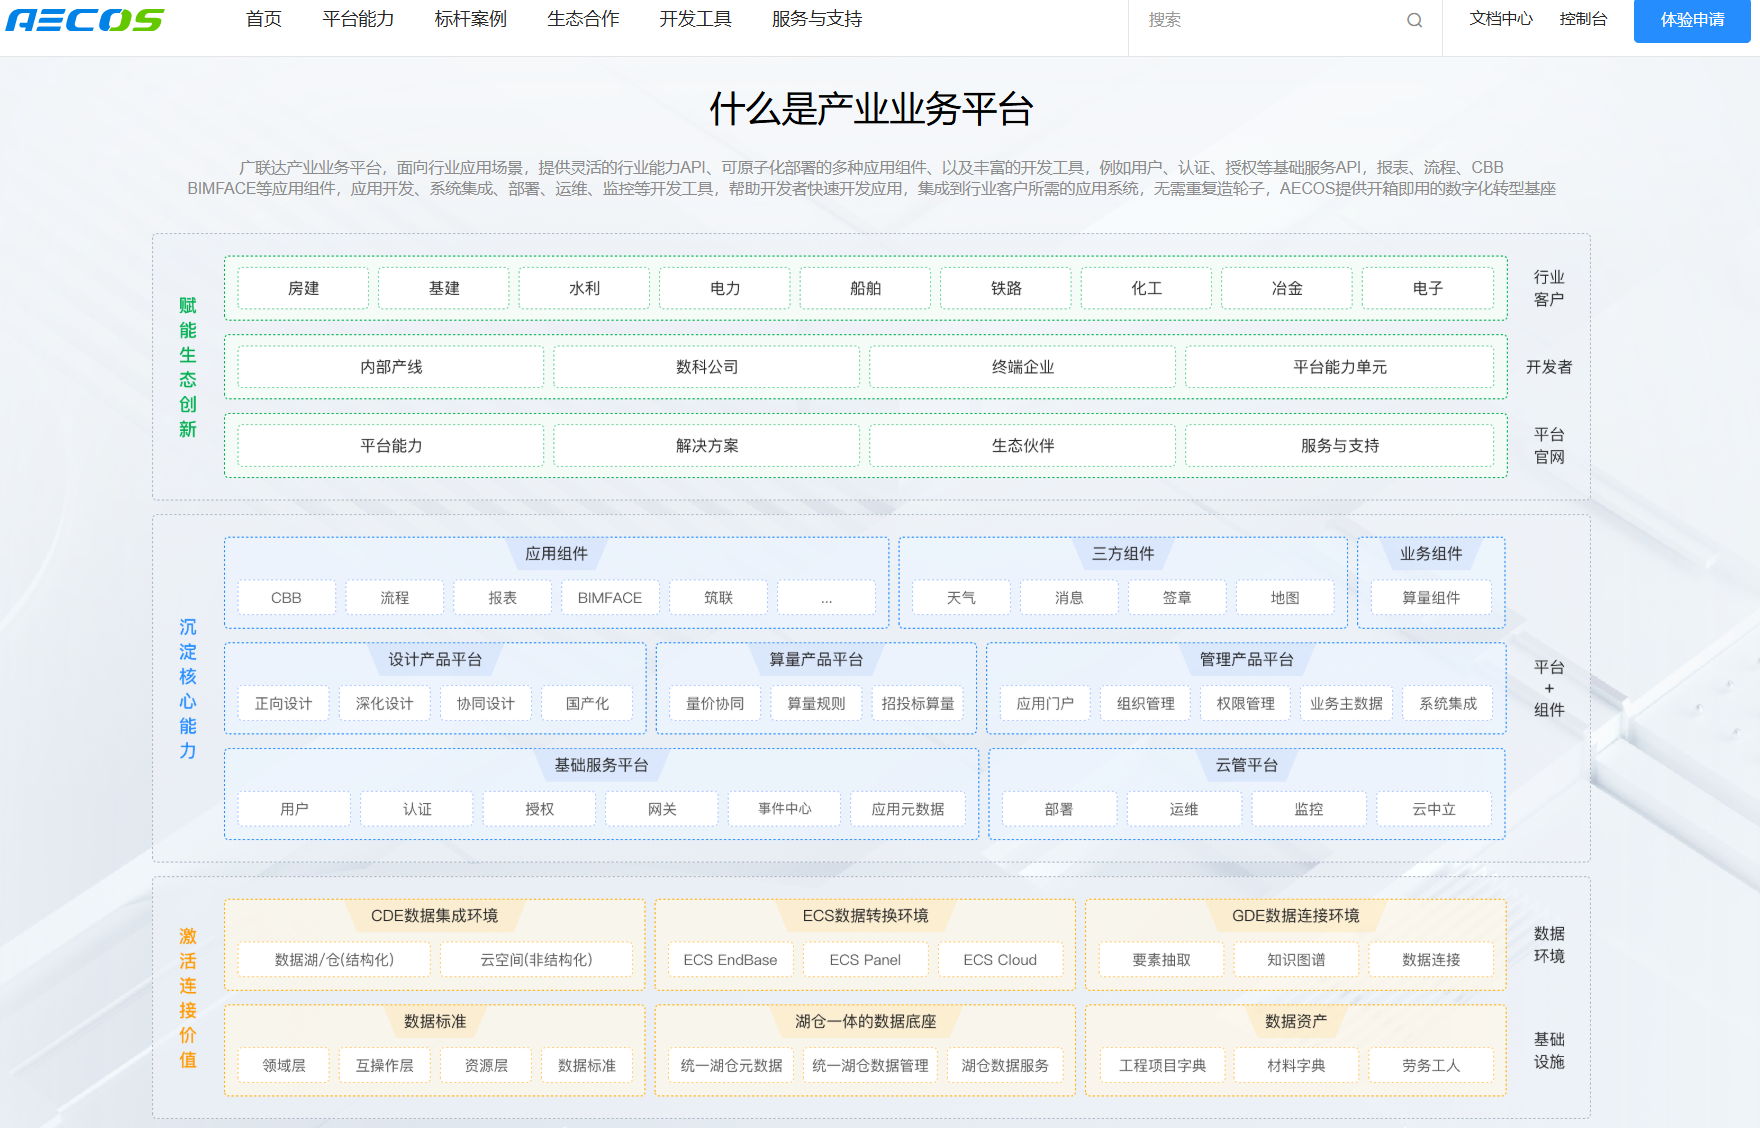Viewport: 1760px width, 1128px height.
Task: Open the 开发工具 navigation item
Action: pos(695,19)
